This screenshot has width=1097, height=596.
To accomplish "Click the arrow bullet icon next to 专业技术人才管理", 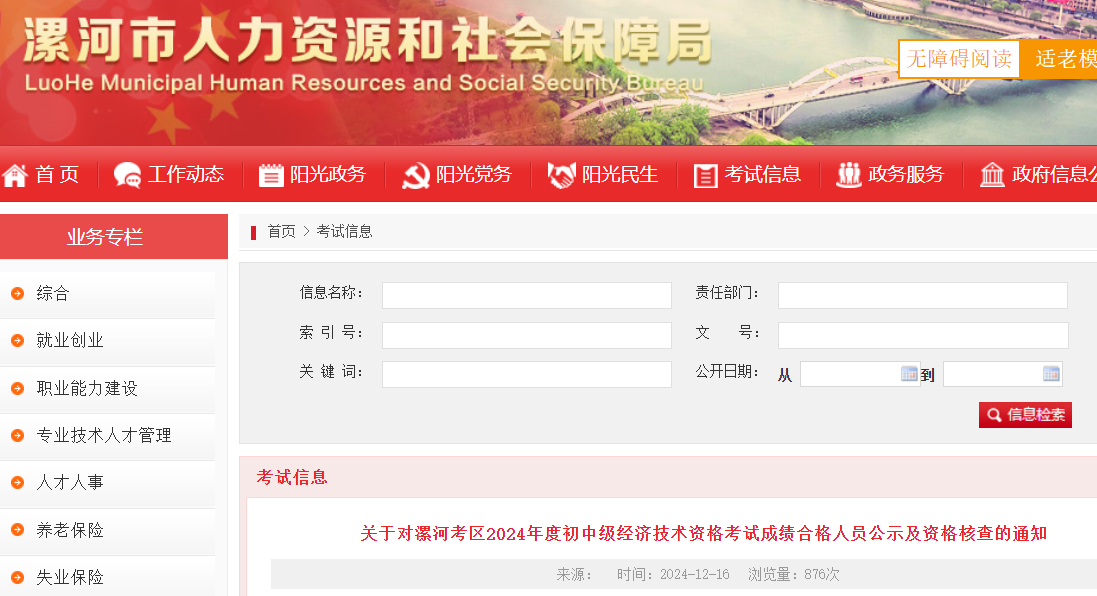I will [x=17, y=435].
